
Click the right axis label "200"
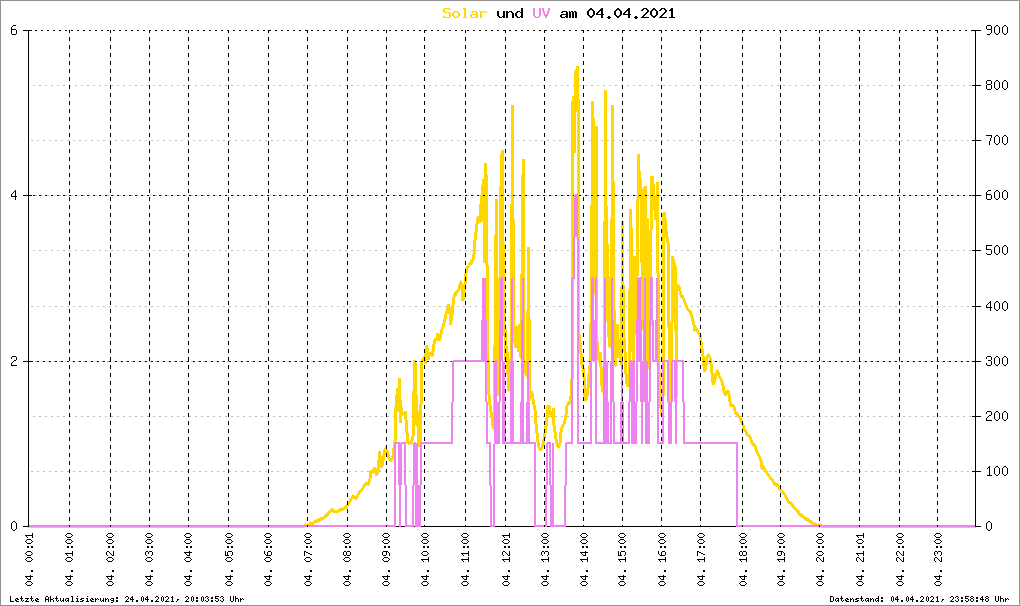tap(996, 416)
